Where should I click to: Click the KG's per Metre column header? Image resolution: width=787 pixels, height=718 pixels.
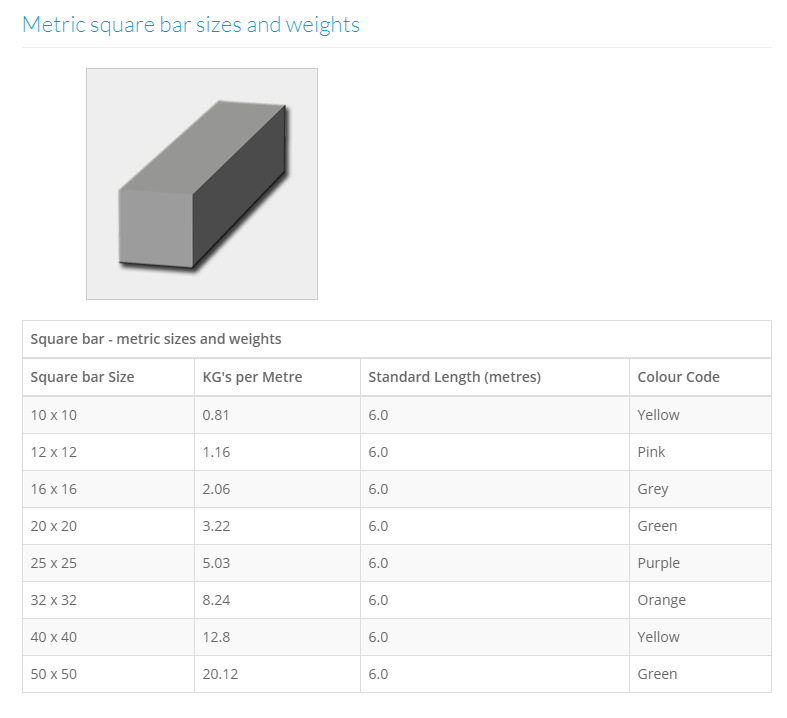(x=252, y=377)
